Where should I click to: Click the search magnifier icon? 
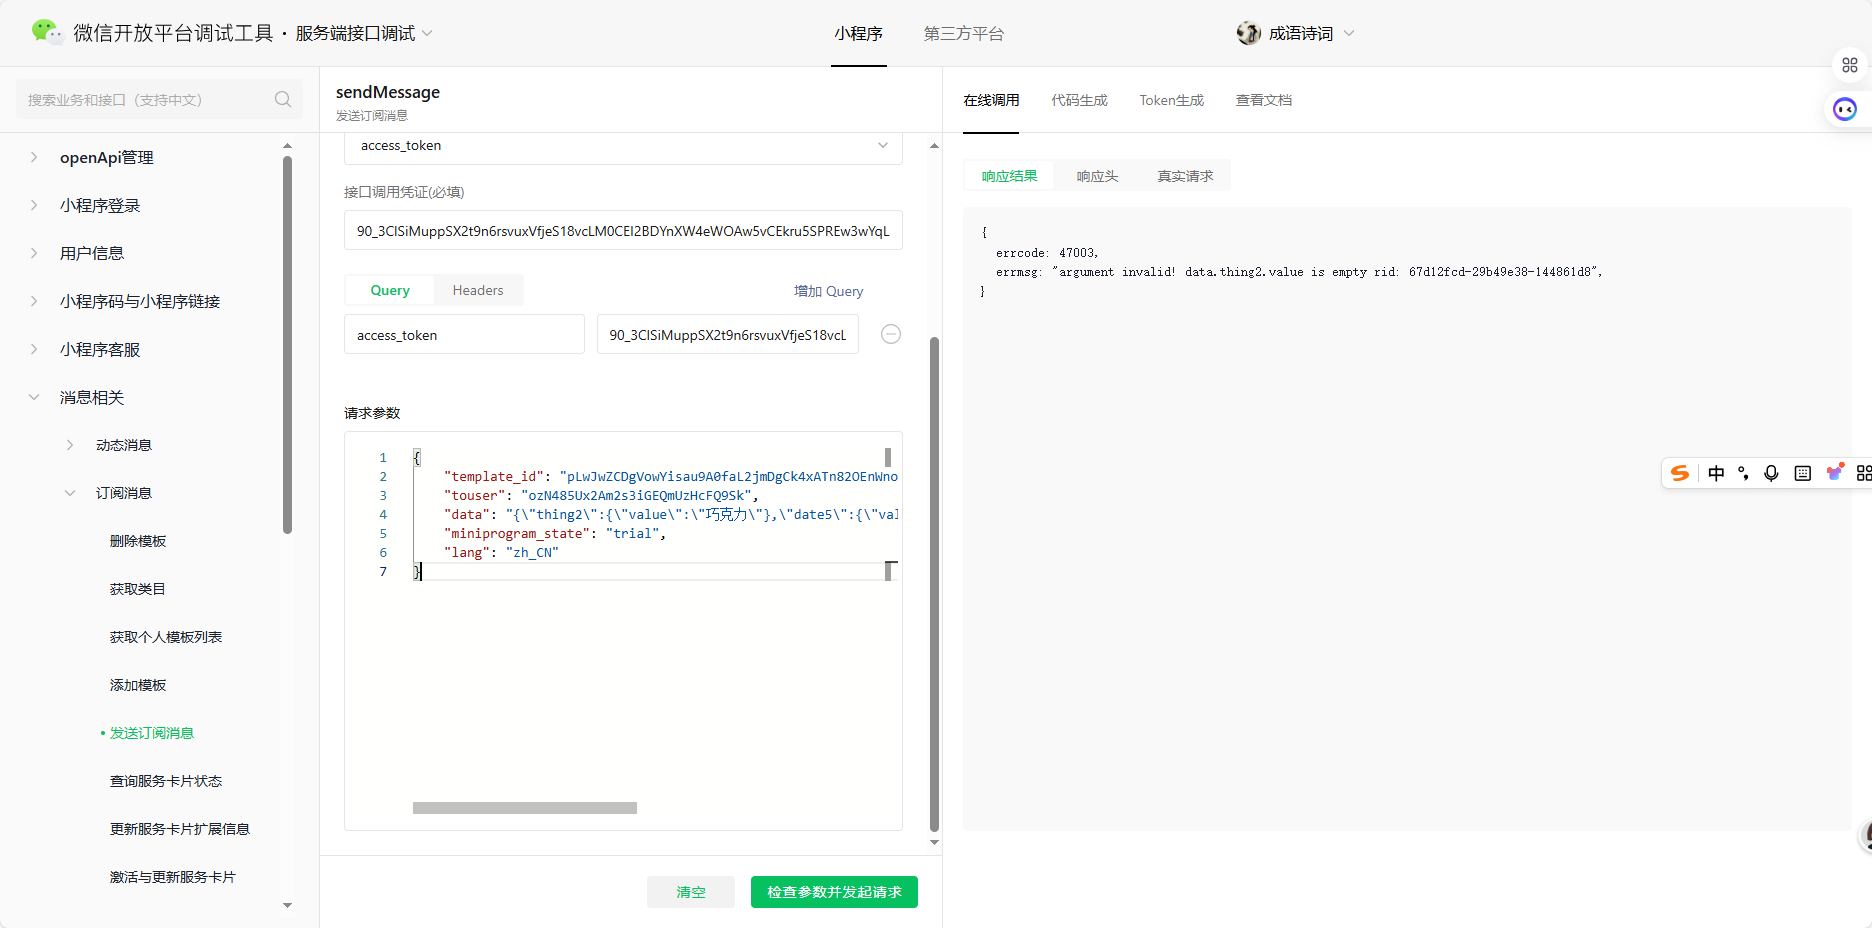(x=283, y=99)
